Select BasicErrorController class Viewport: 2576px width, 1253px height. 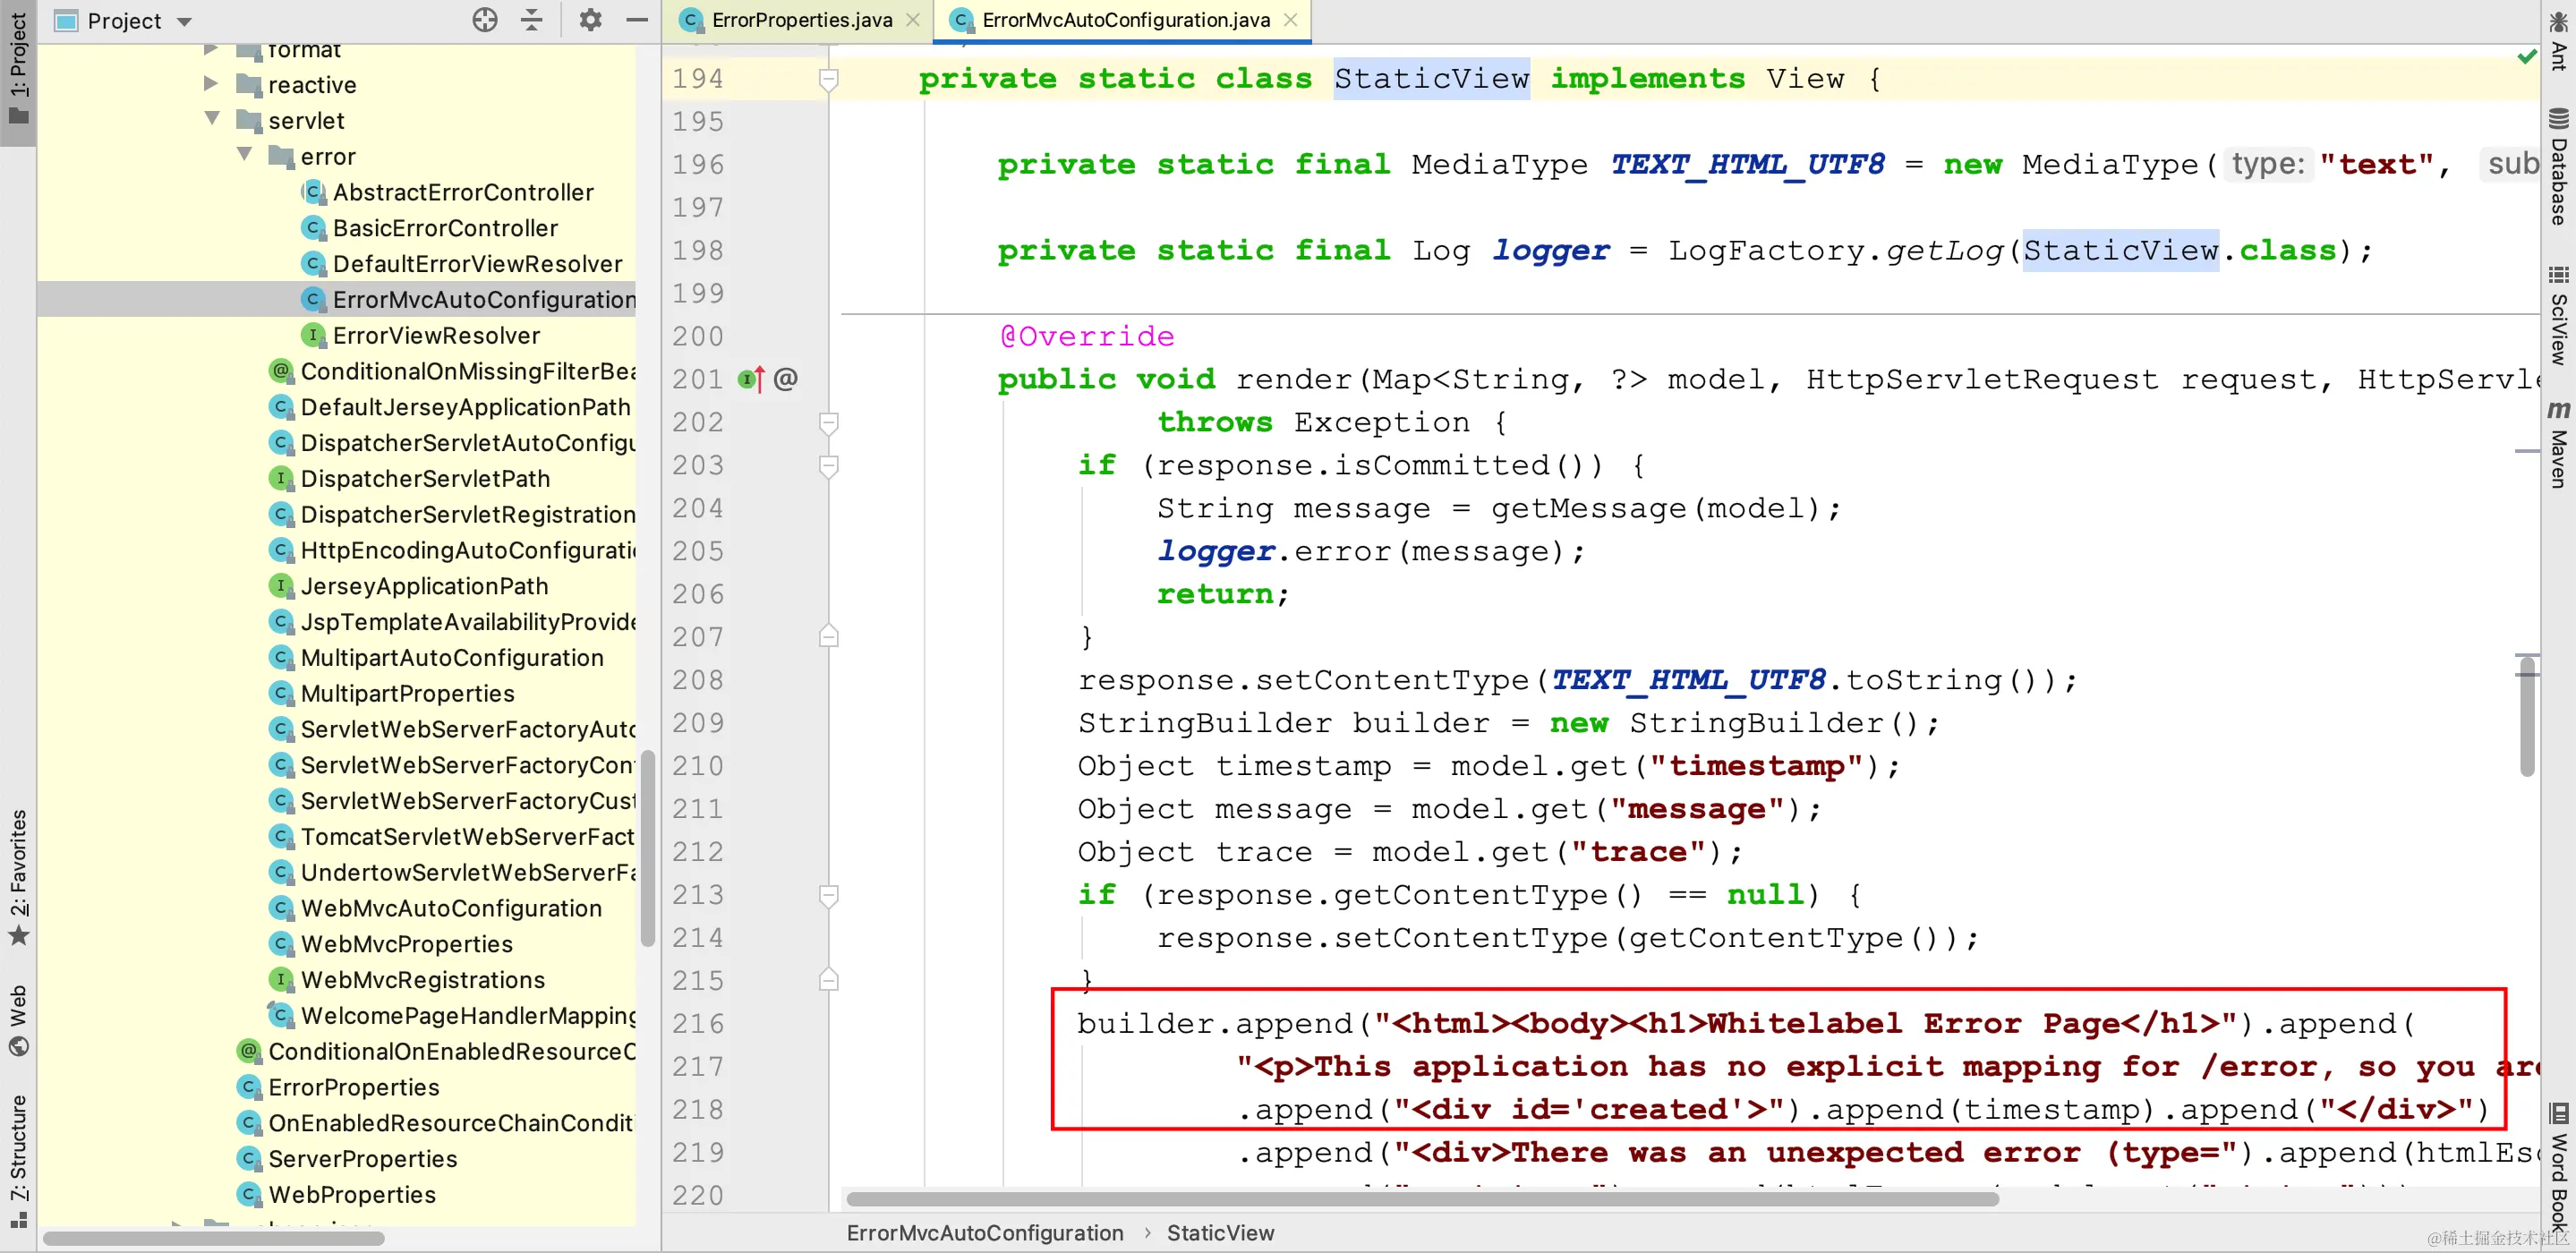[445, 228]
